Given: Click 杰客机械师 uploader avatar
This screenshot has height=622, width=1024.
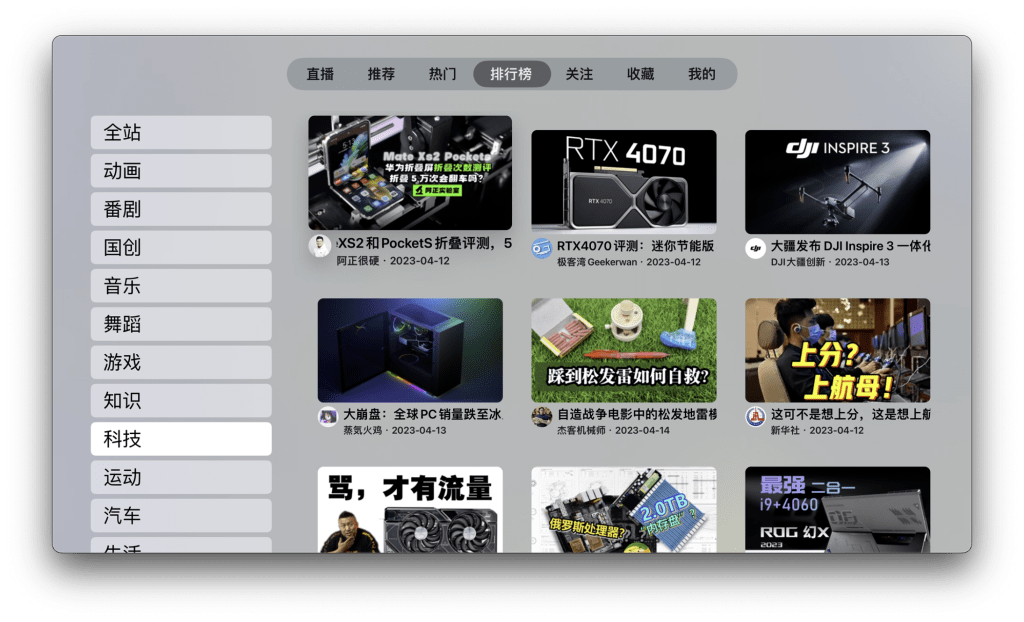Looking at the screenshot, I should (541, 417).
